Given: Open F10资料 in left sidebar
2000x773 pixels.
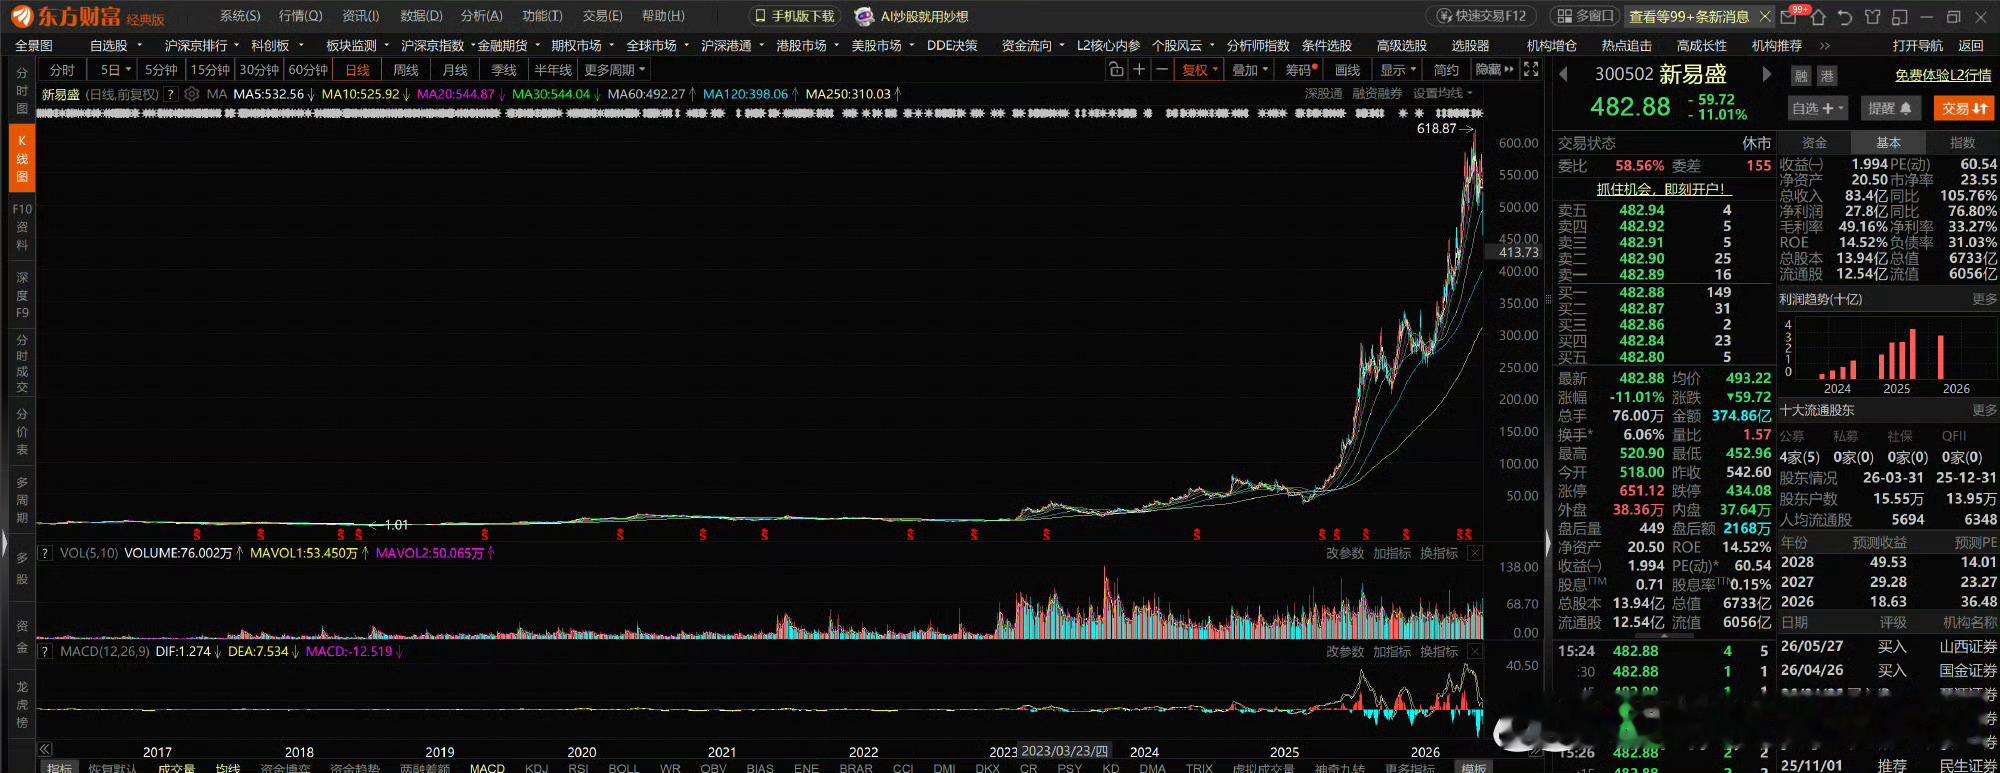Looking at the screenshot, I should (22, 227).
